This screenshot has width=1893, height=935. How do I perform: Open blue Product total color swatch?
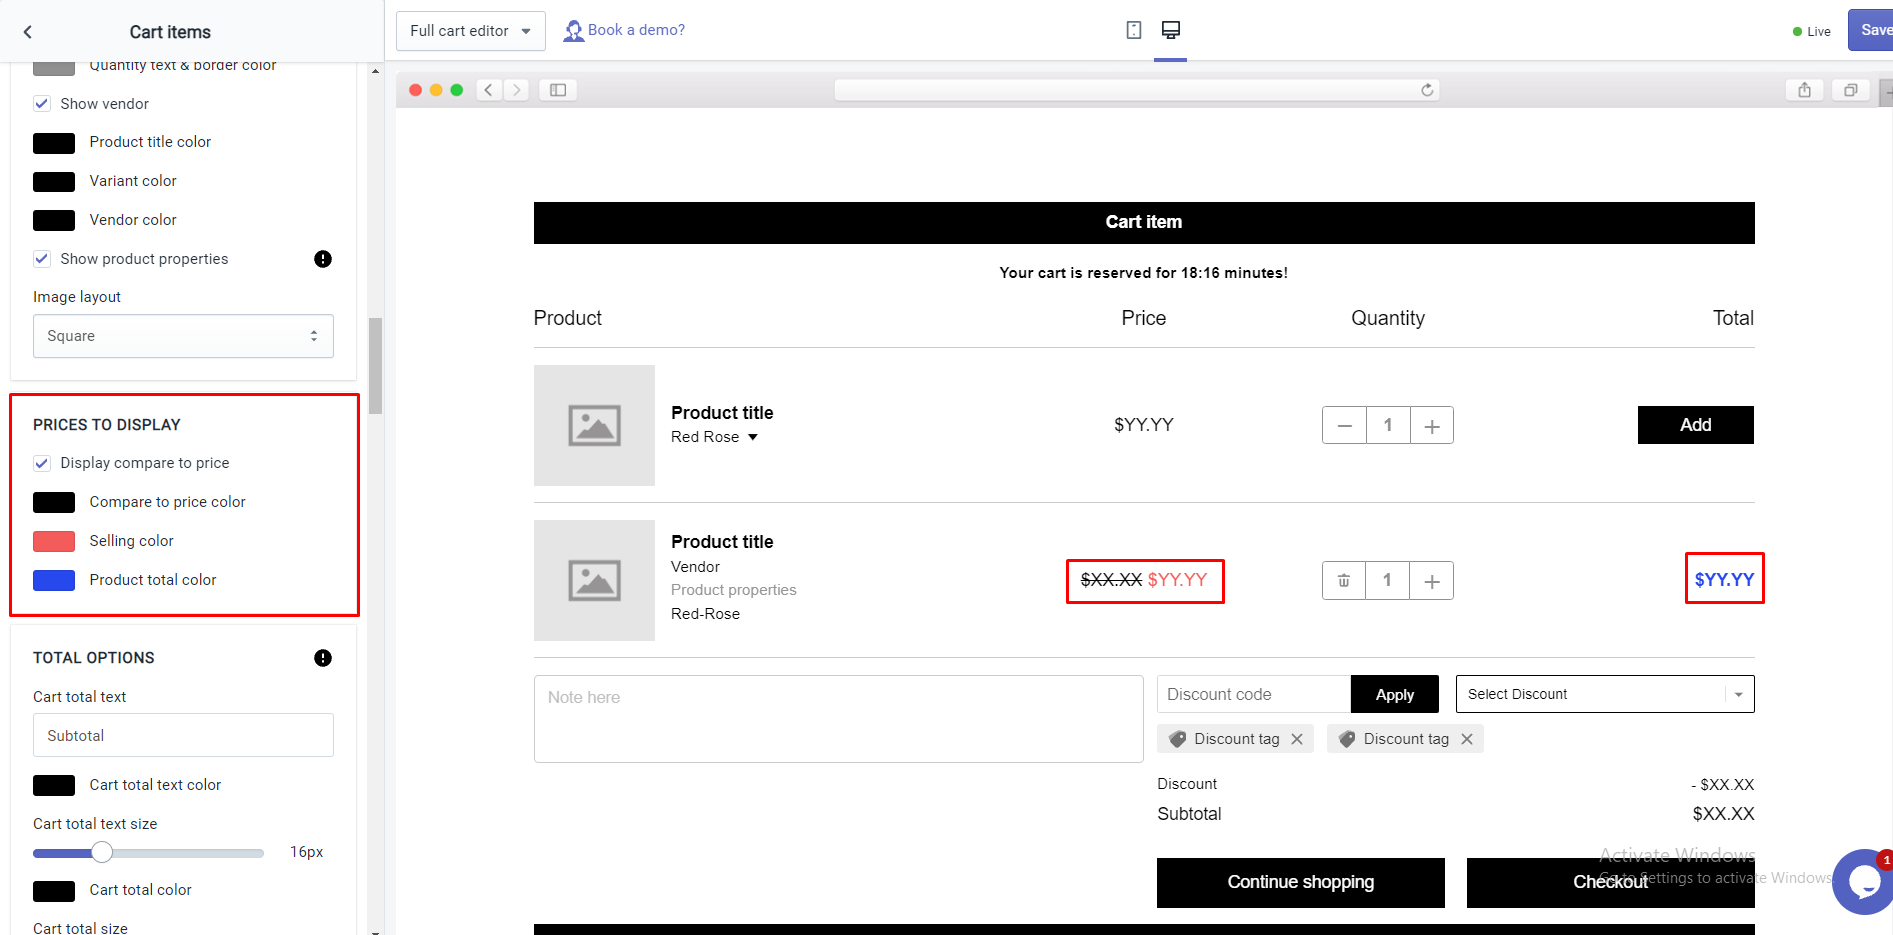54,580
